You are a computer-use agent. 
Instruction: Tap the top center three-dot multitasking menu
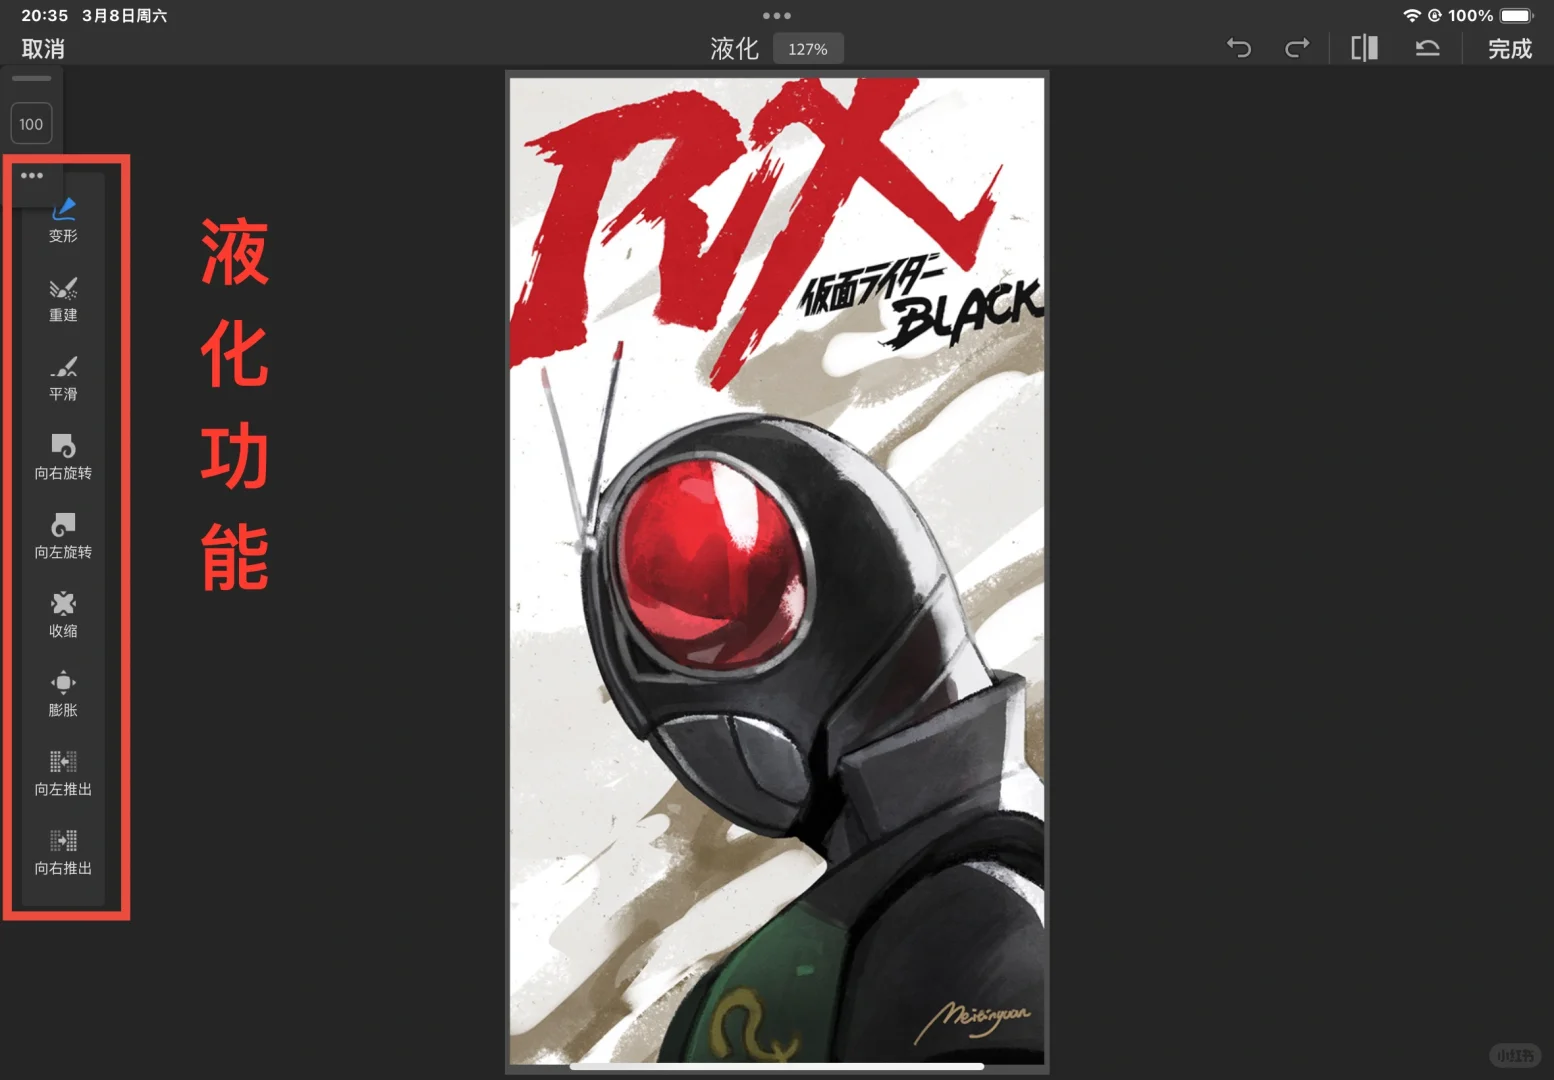pos(777,15)
